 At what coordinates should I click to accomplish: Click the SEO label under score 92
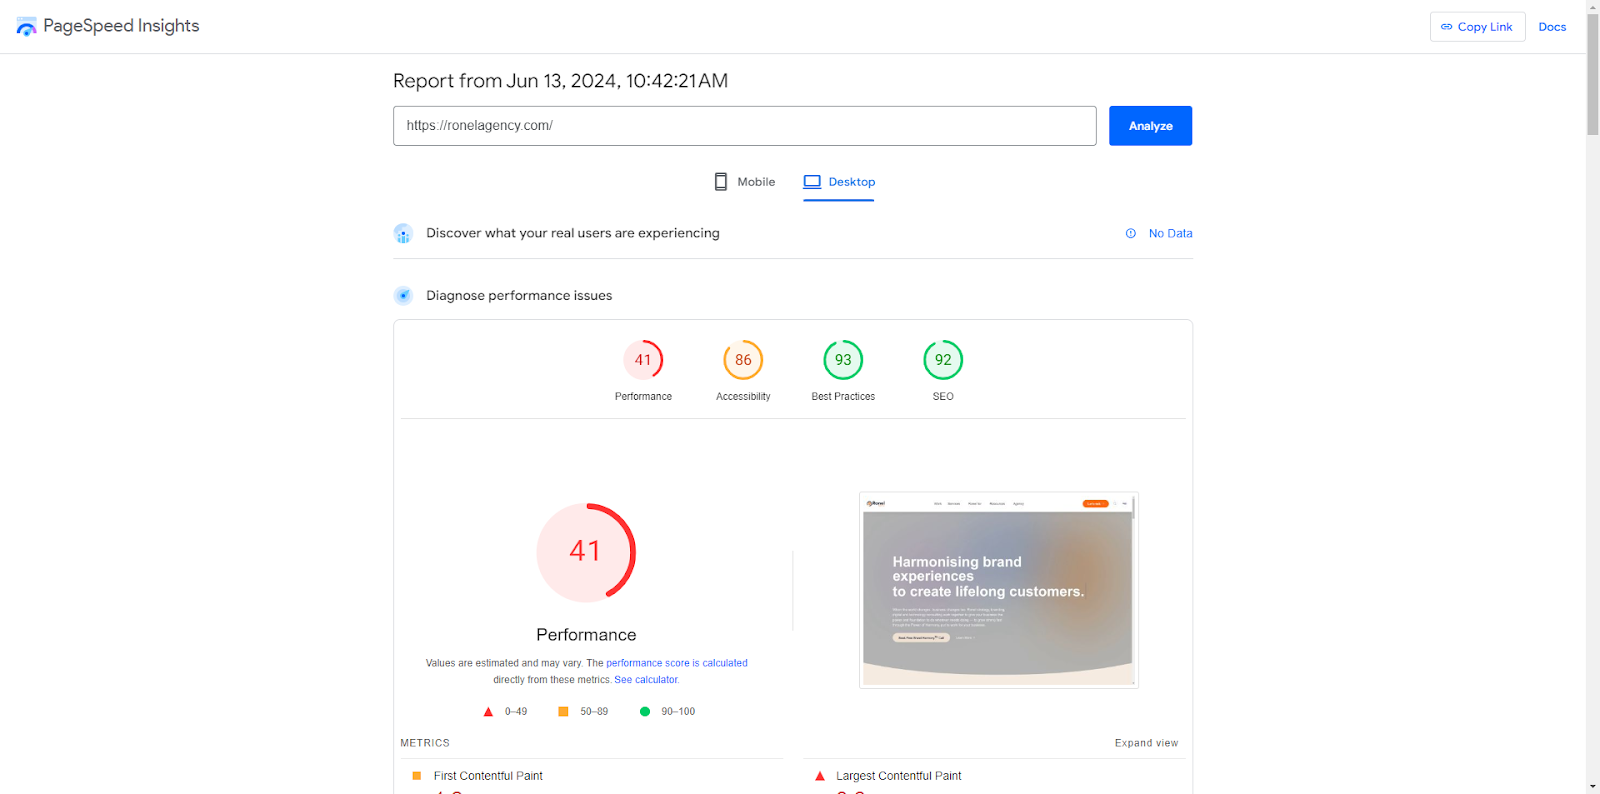[x=943, y=397]
